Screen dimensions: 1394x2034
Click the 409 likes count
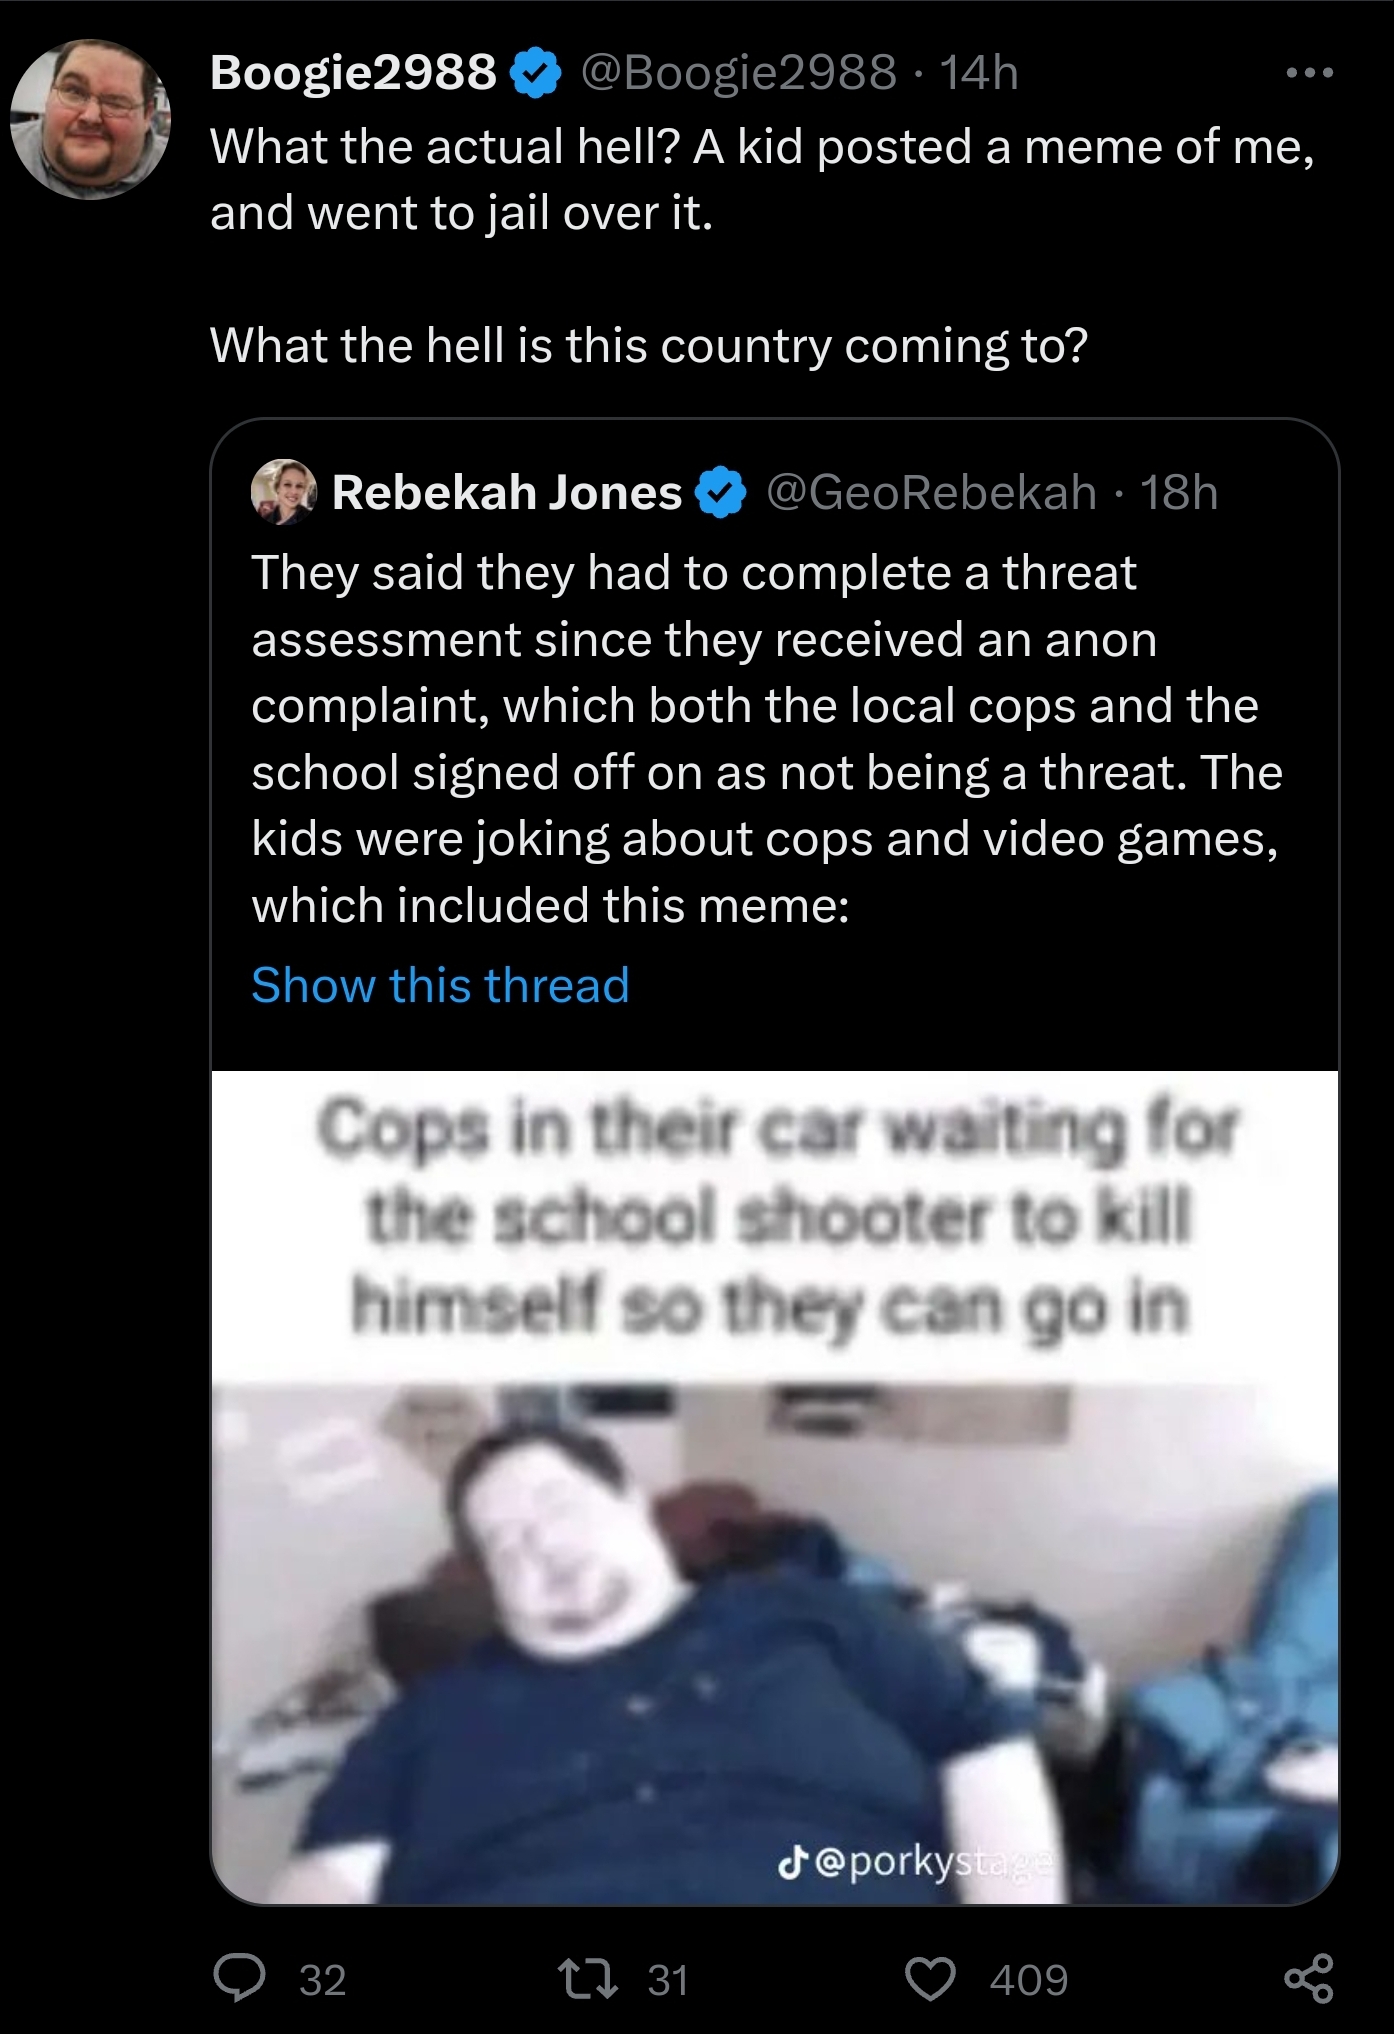(1029, 1980)
